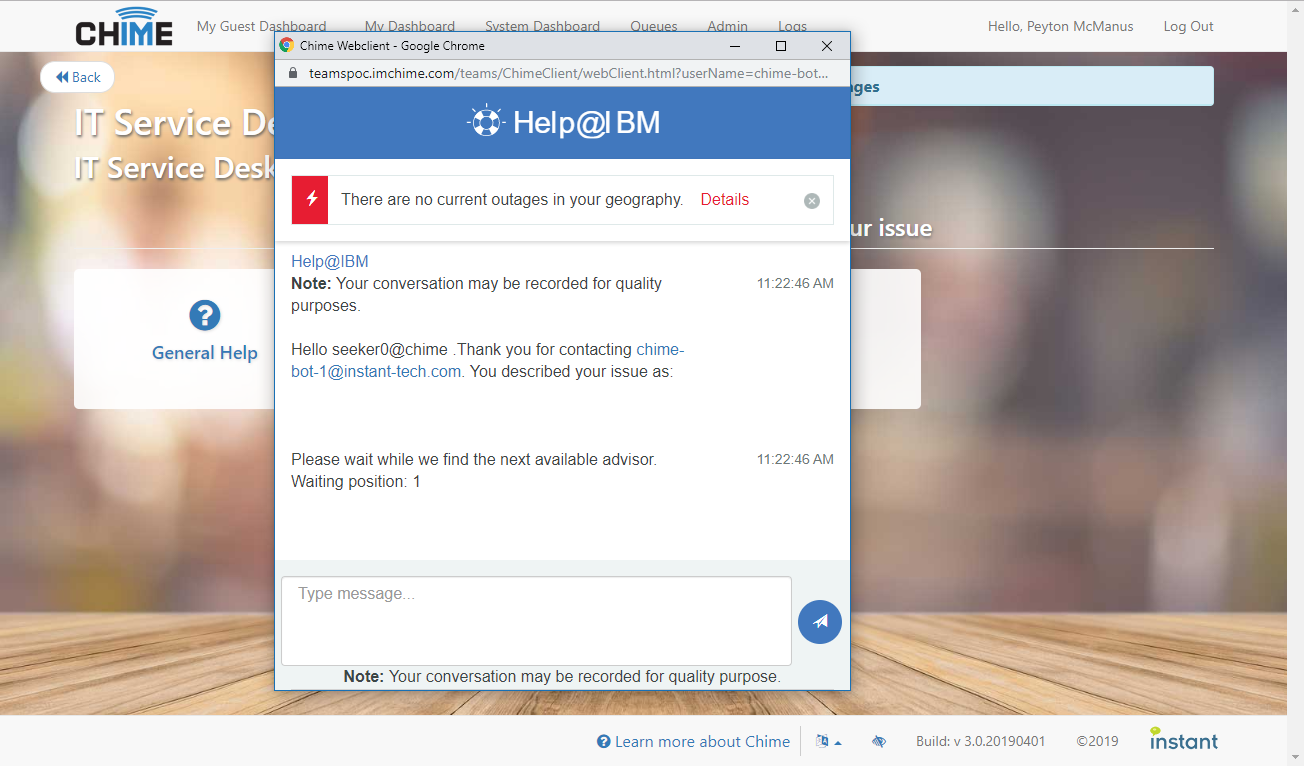Click the Chrome icon in popup title bar

pos(286,45)
